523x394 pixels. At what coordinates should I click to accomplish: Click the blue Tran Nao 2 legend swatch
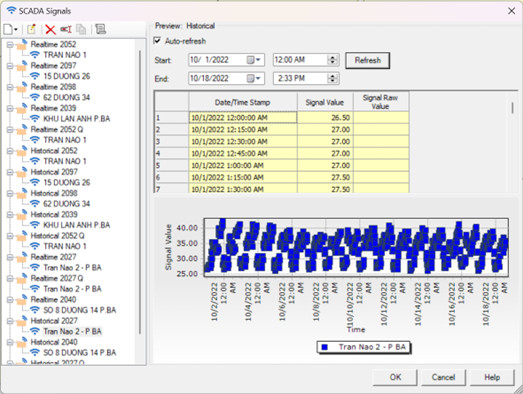pyautogui.click(x=324, y=348)
